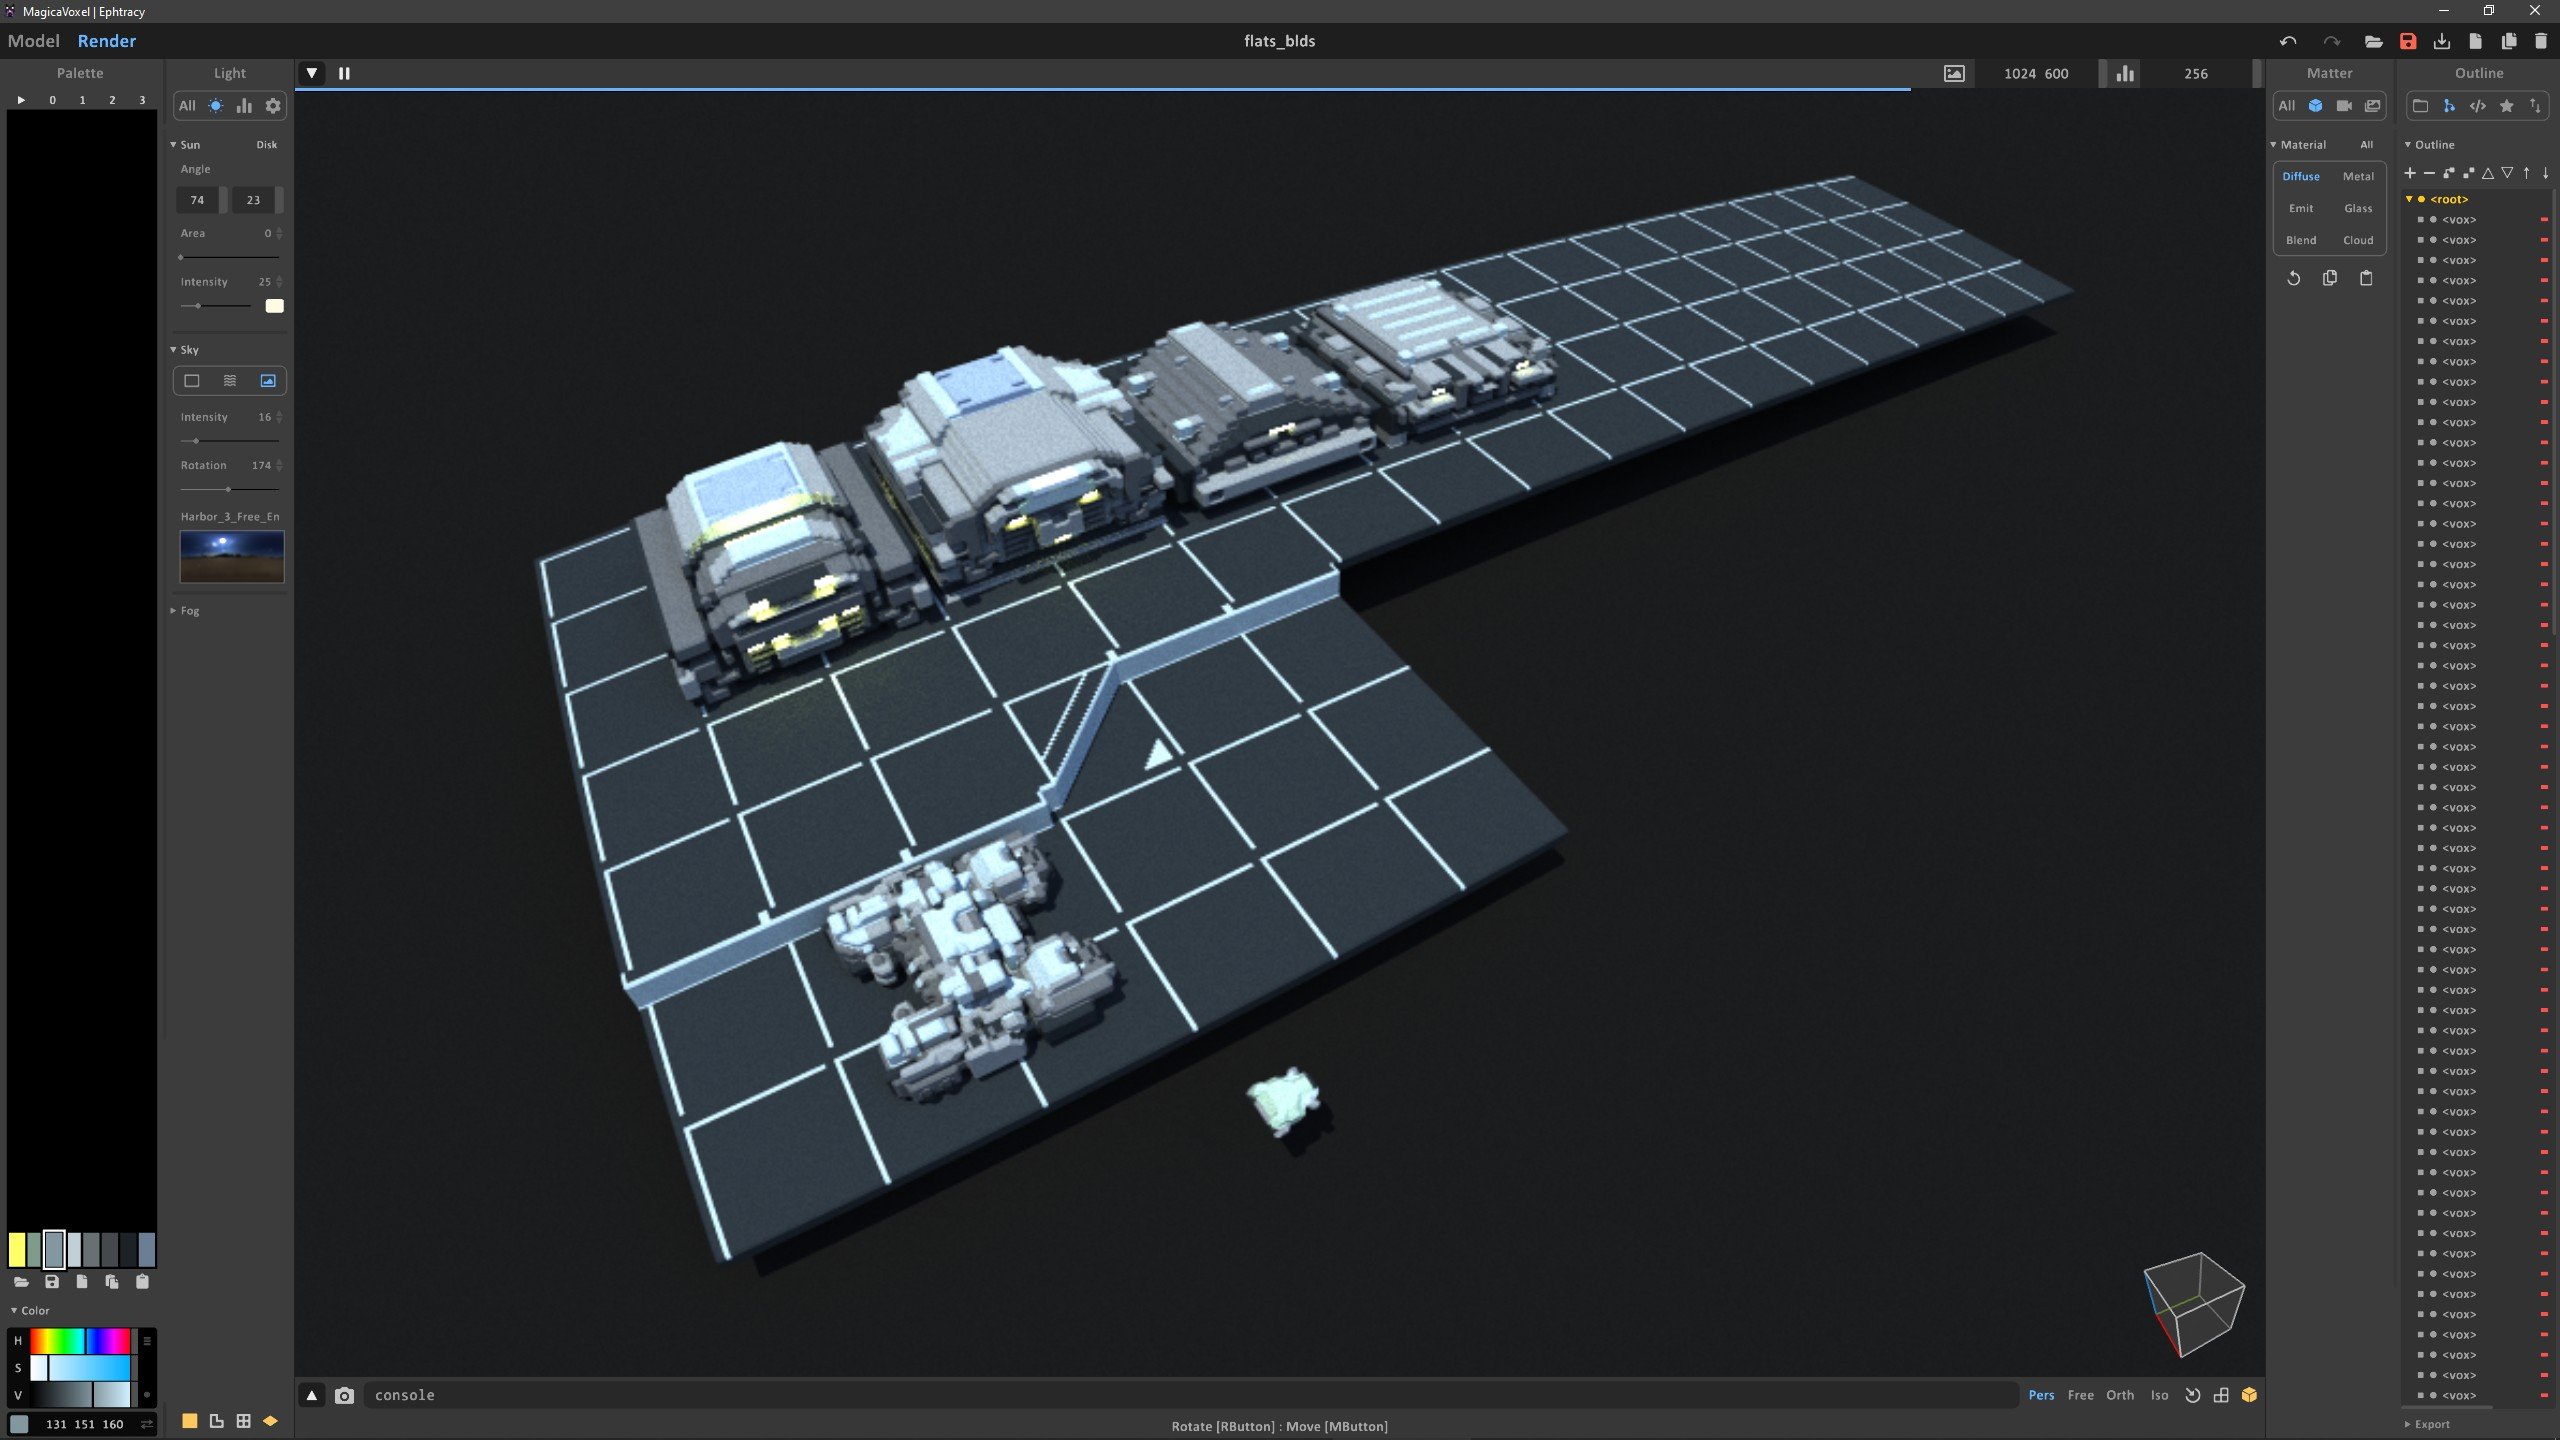Click the trash icon in the top bar

pos(2541,41)
